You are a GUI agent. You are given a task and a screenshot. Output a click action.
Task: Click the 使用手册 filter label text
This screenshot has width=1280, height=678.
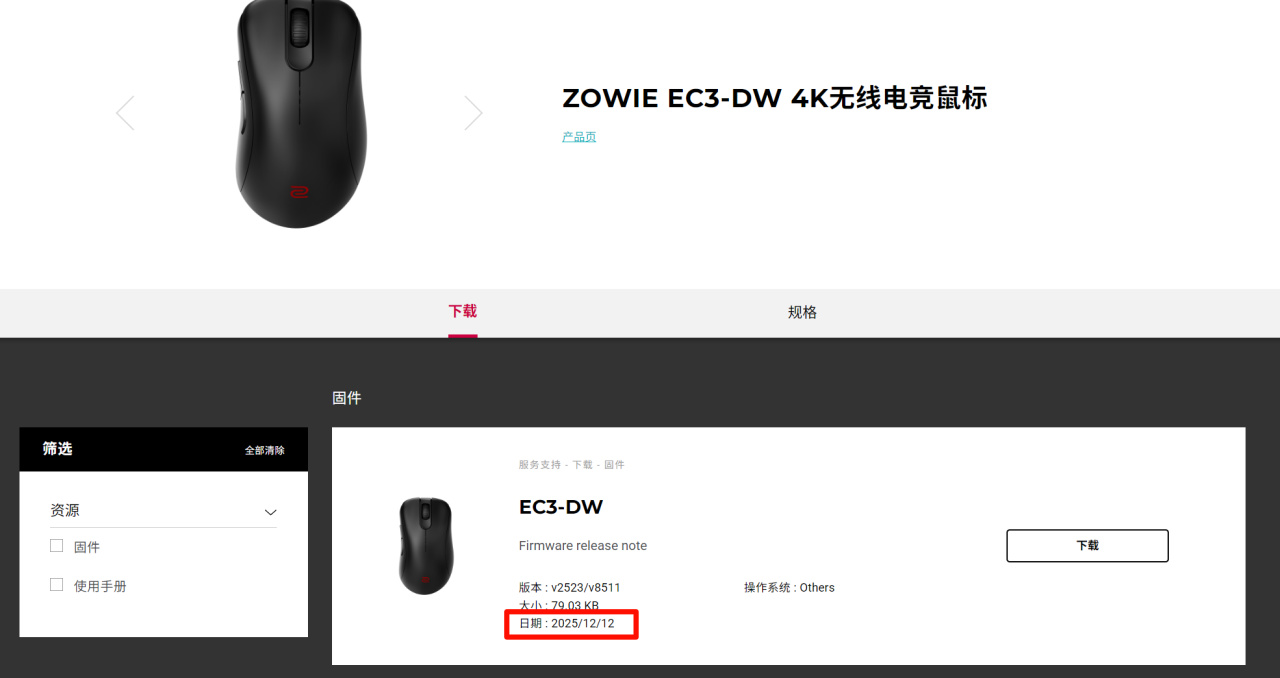pos(100,586)
